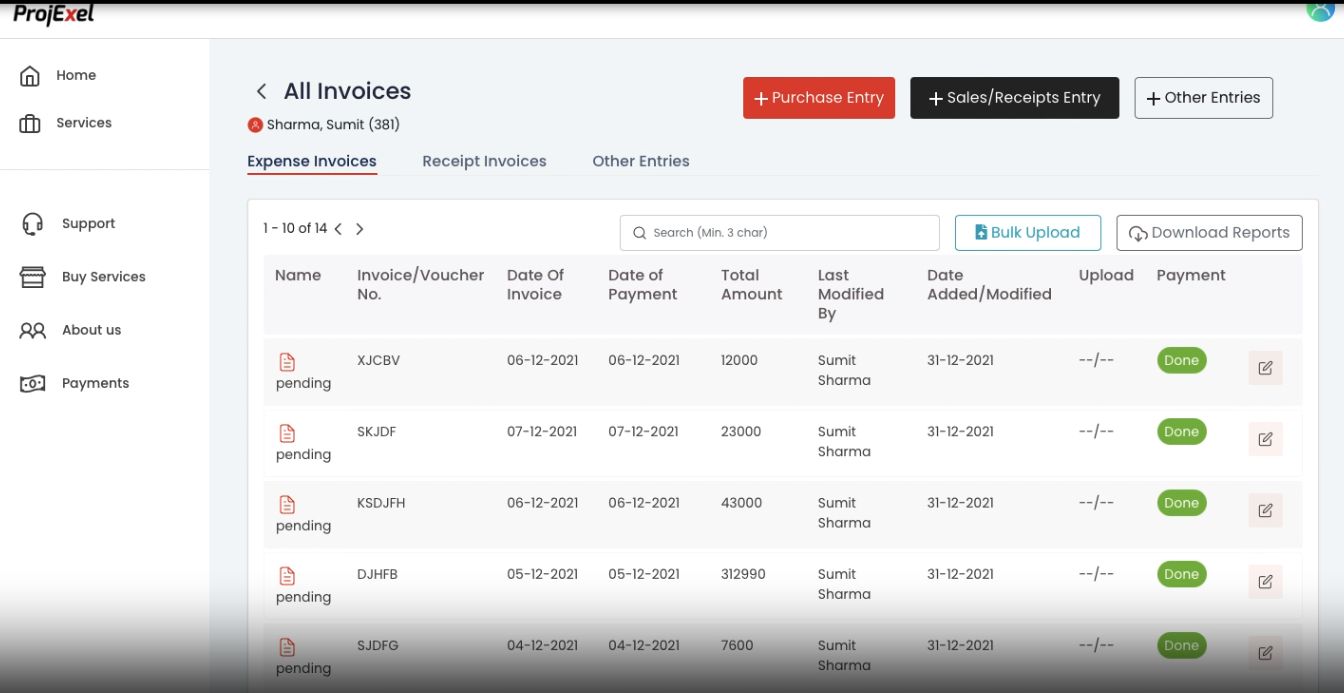The width and height of the screenshot is (1344, 693).
Task: Edit the SJDFG invoice row
Action: [x=1265, y=653]
